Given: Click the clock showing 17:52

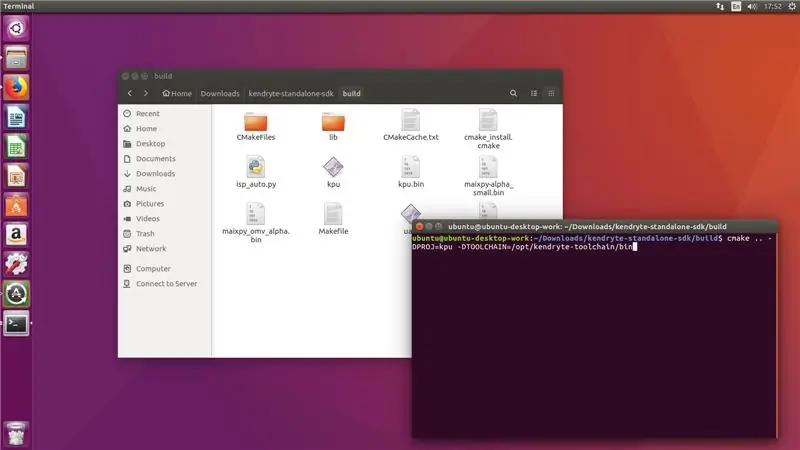Looking at the screenshot, I should click(772, 6).
